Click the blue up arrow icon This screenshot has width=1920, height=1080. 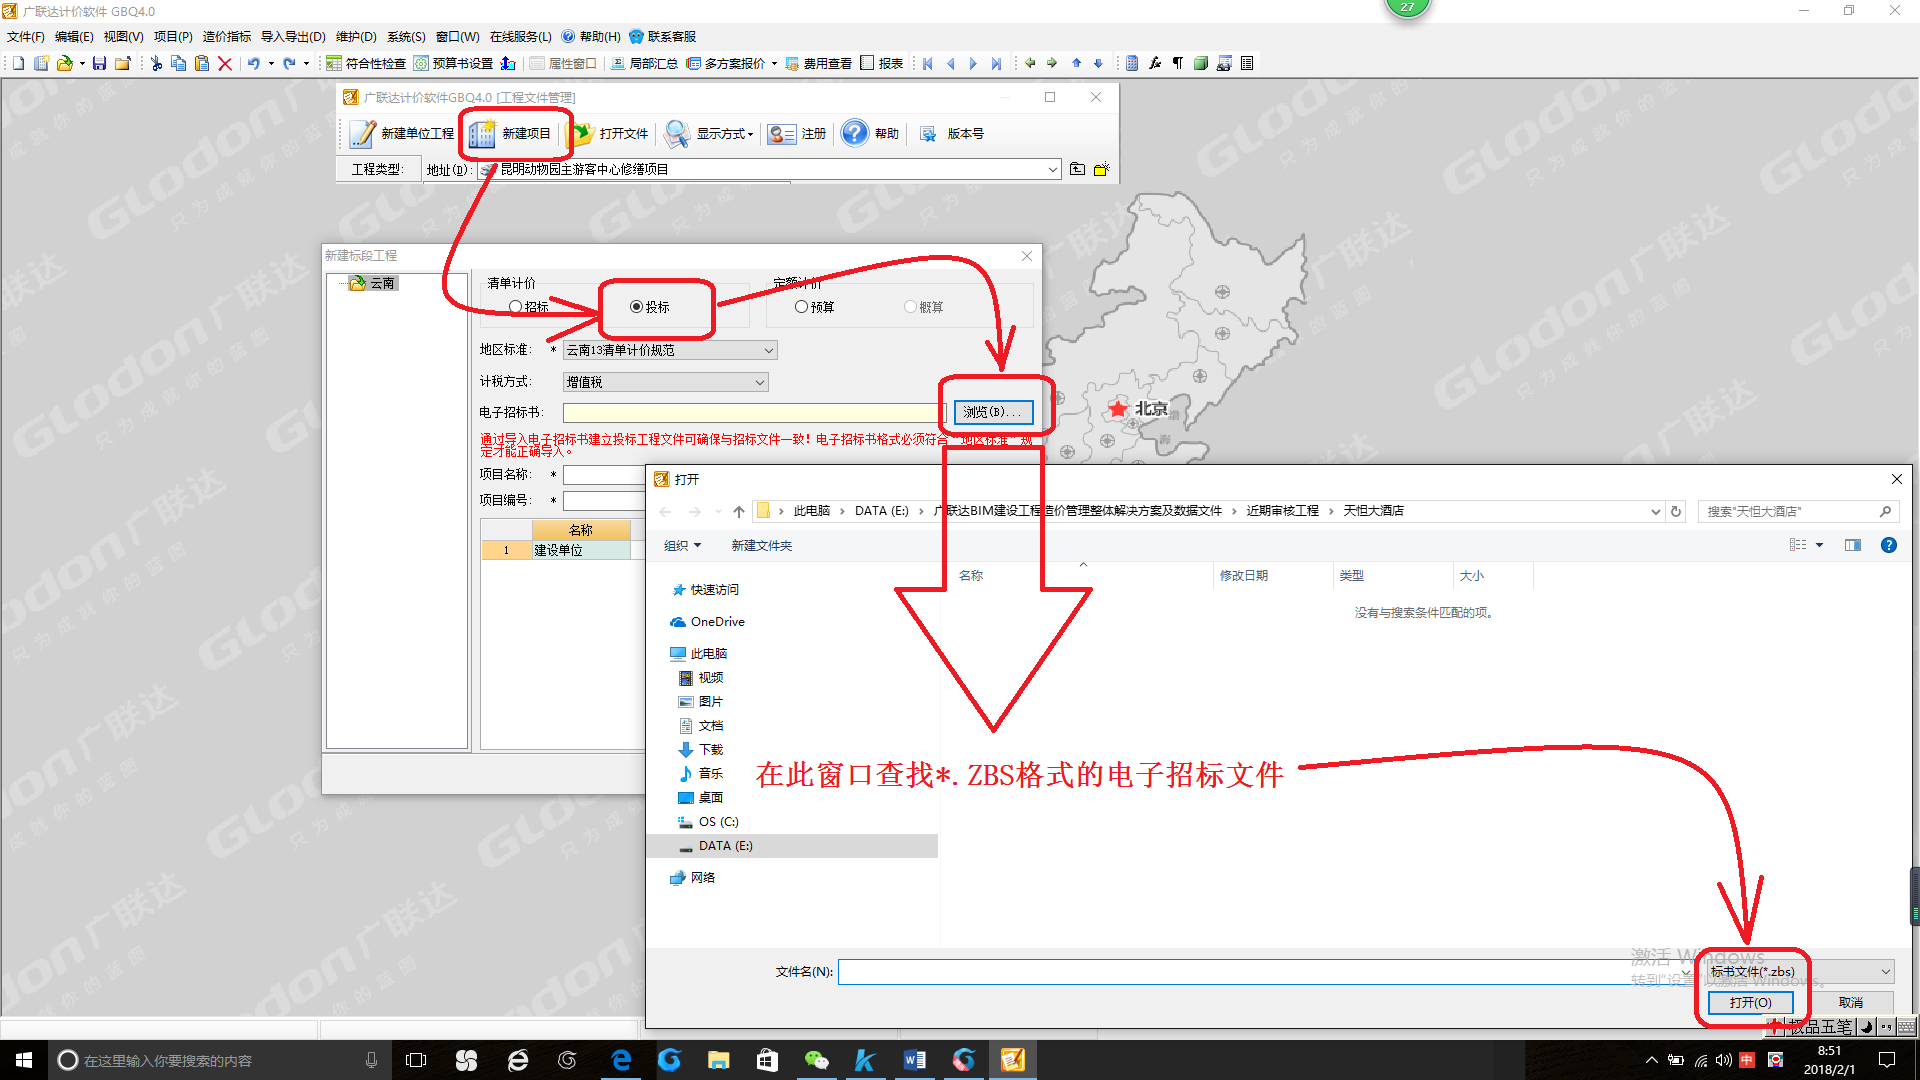[x=1076, y=63]
